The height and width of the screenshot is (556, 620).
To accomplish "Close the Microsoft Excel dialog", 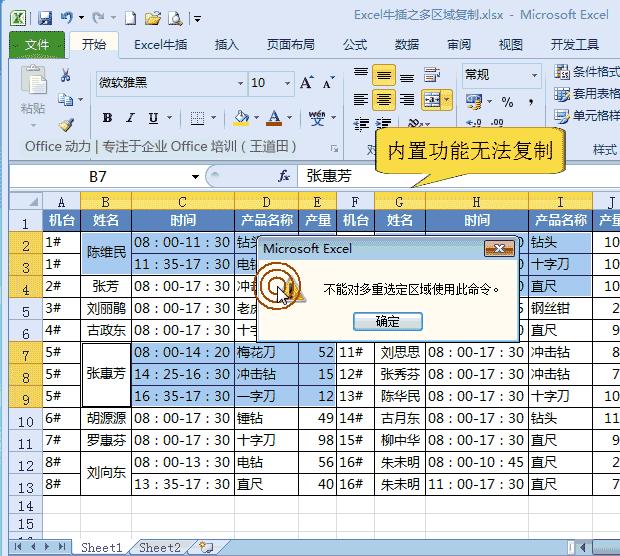I will 499,249.
